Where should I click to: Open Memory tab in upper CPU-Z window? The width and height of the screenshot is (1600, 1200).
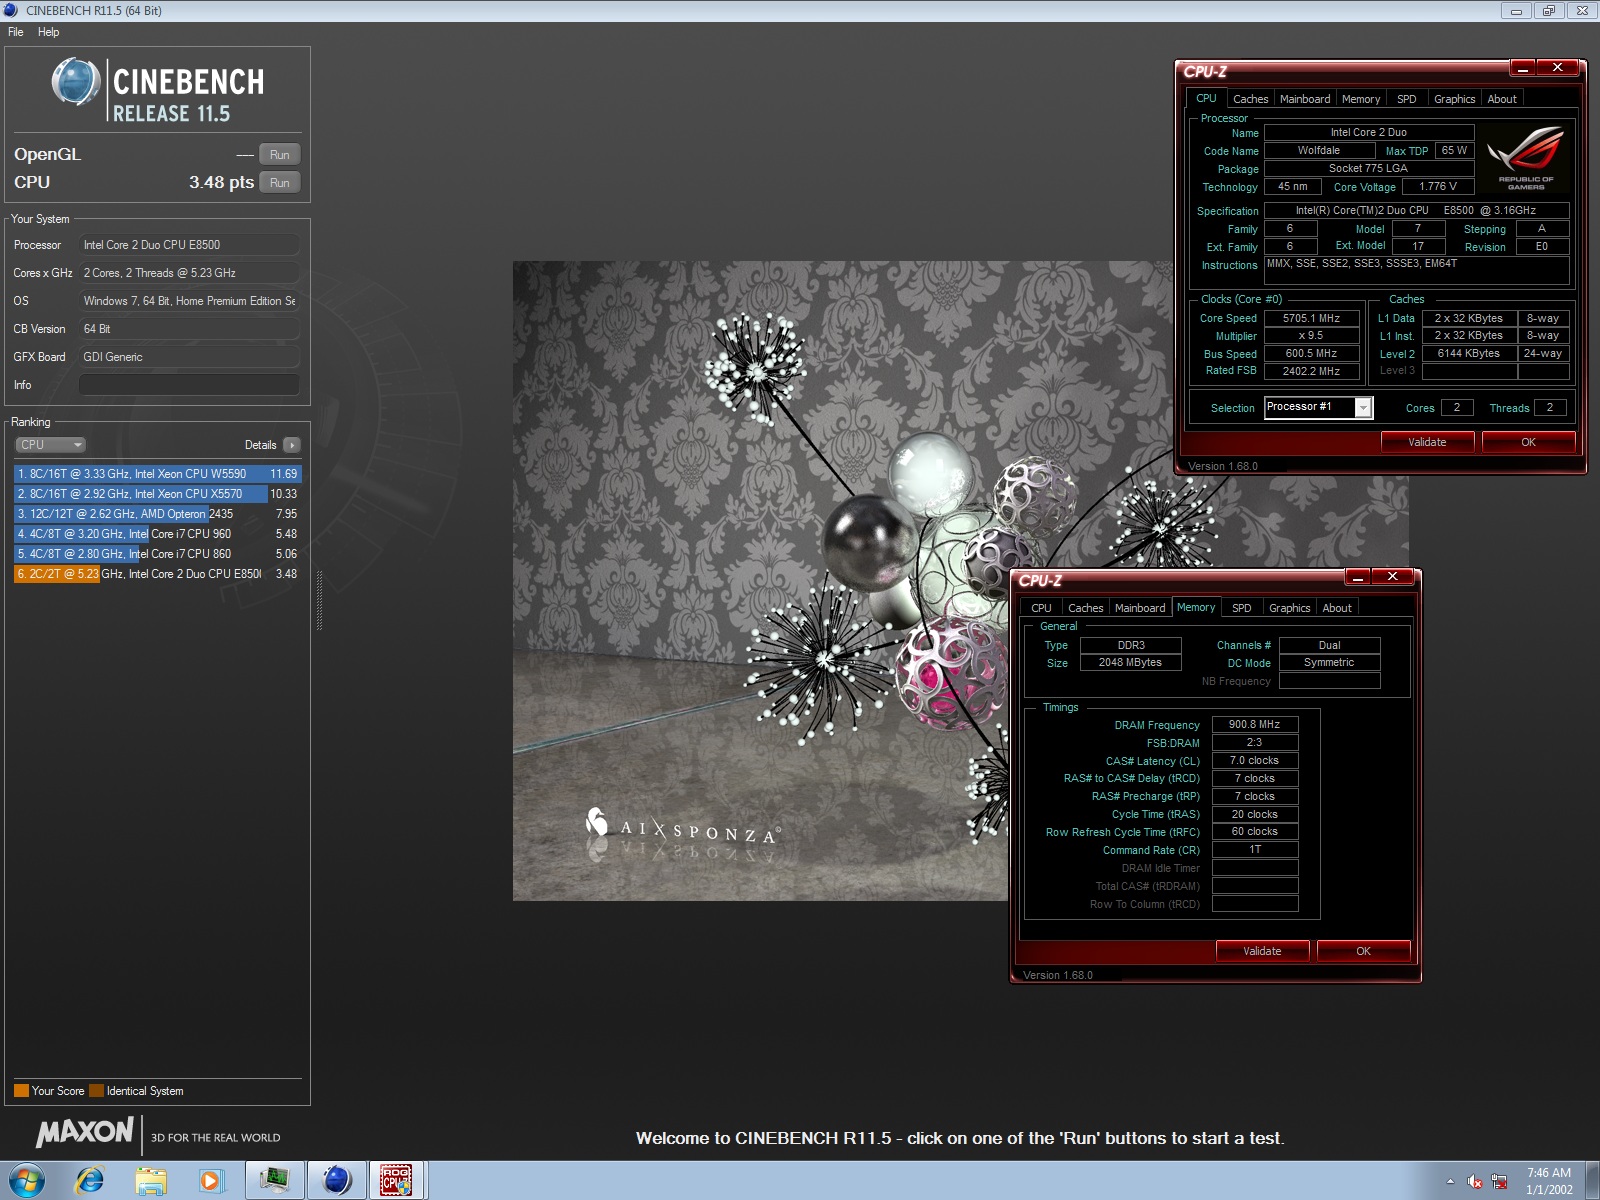tap(1361, 99)
